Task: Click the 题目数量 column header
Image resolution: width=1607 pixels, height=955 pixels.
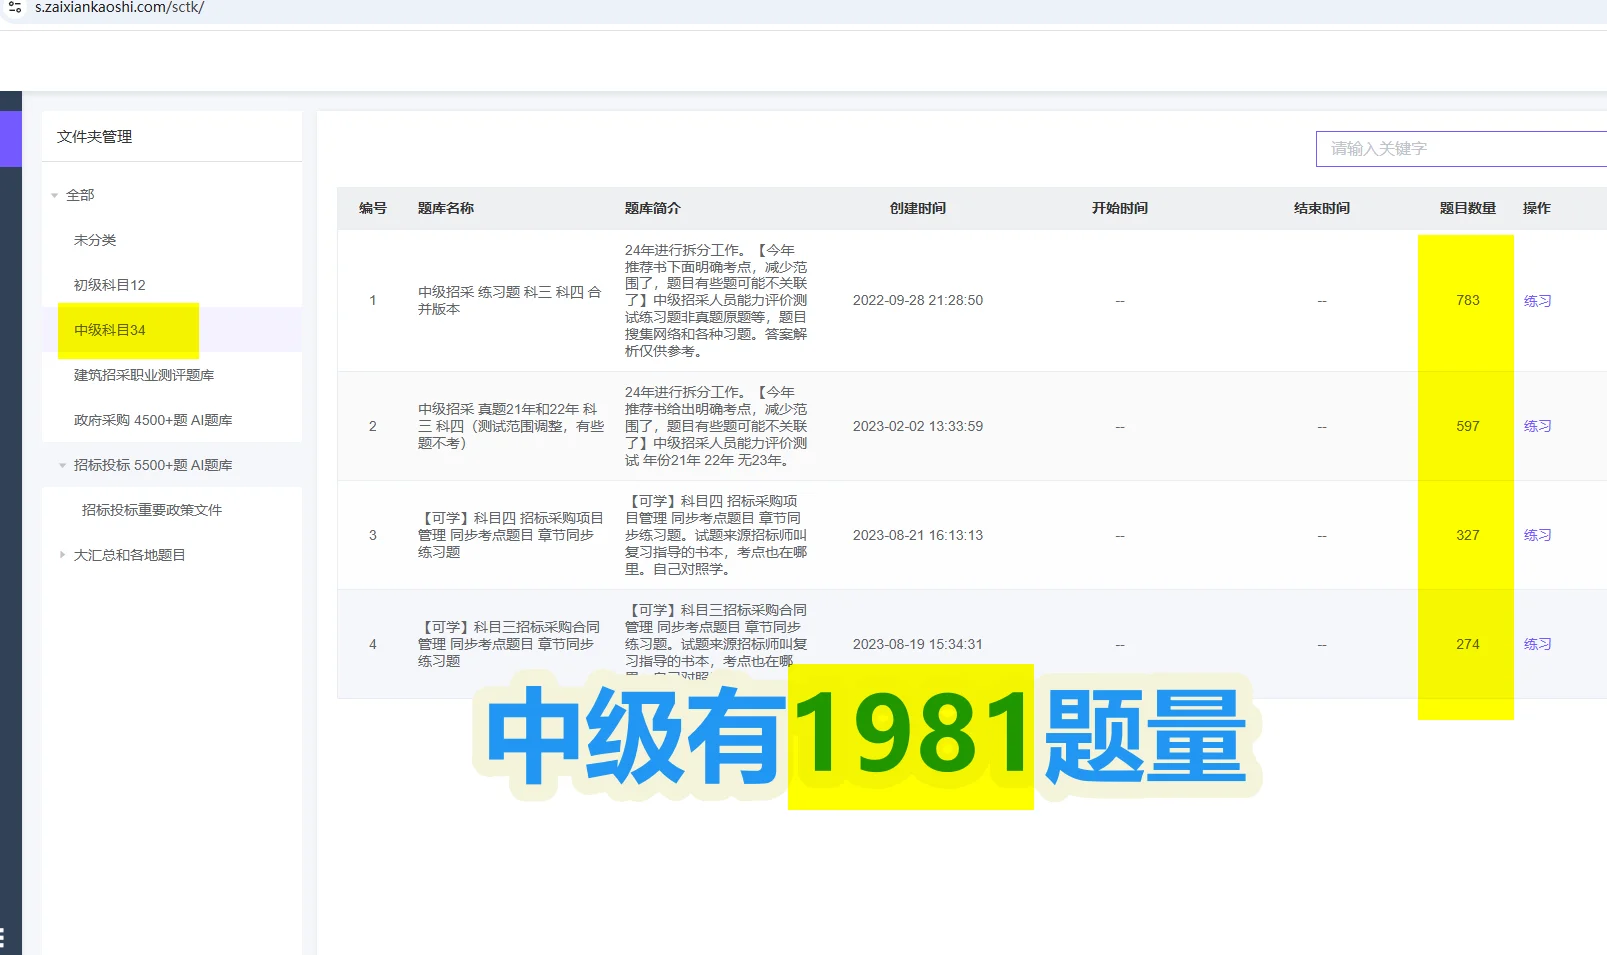Action: coord(1466,208)
